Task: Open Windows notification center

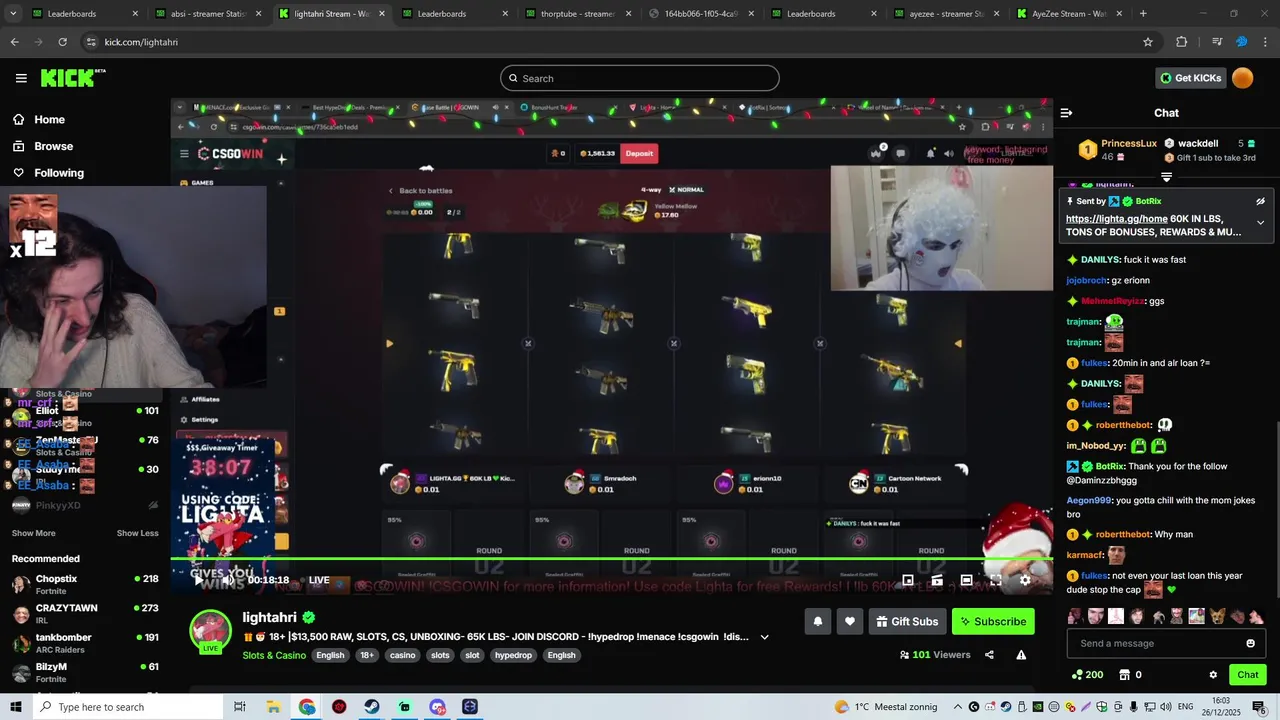Action: point(1260,707)
